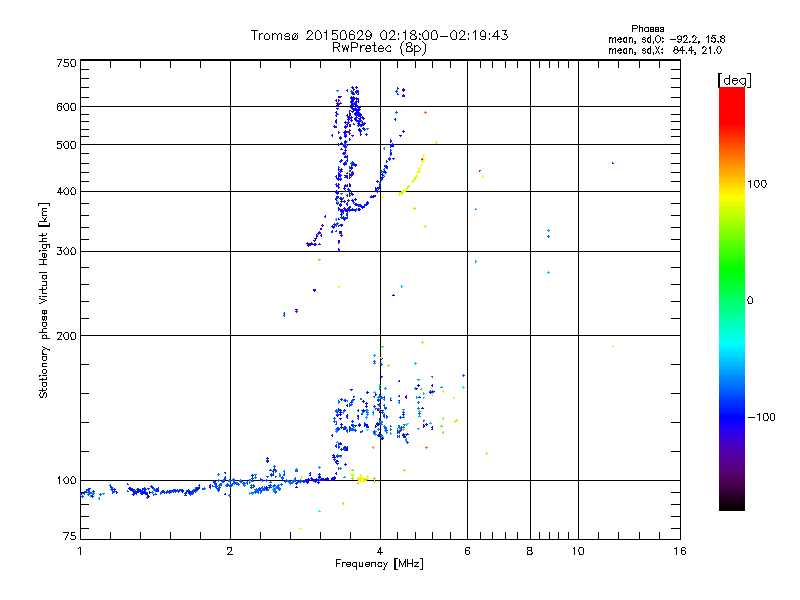800x600 pixels.
Task: Click colorbar tick label '100'
Action: pyautogui.click(x=757, y=184)
